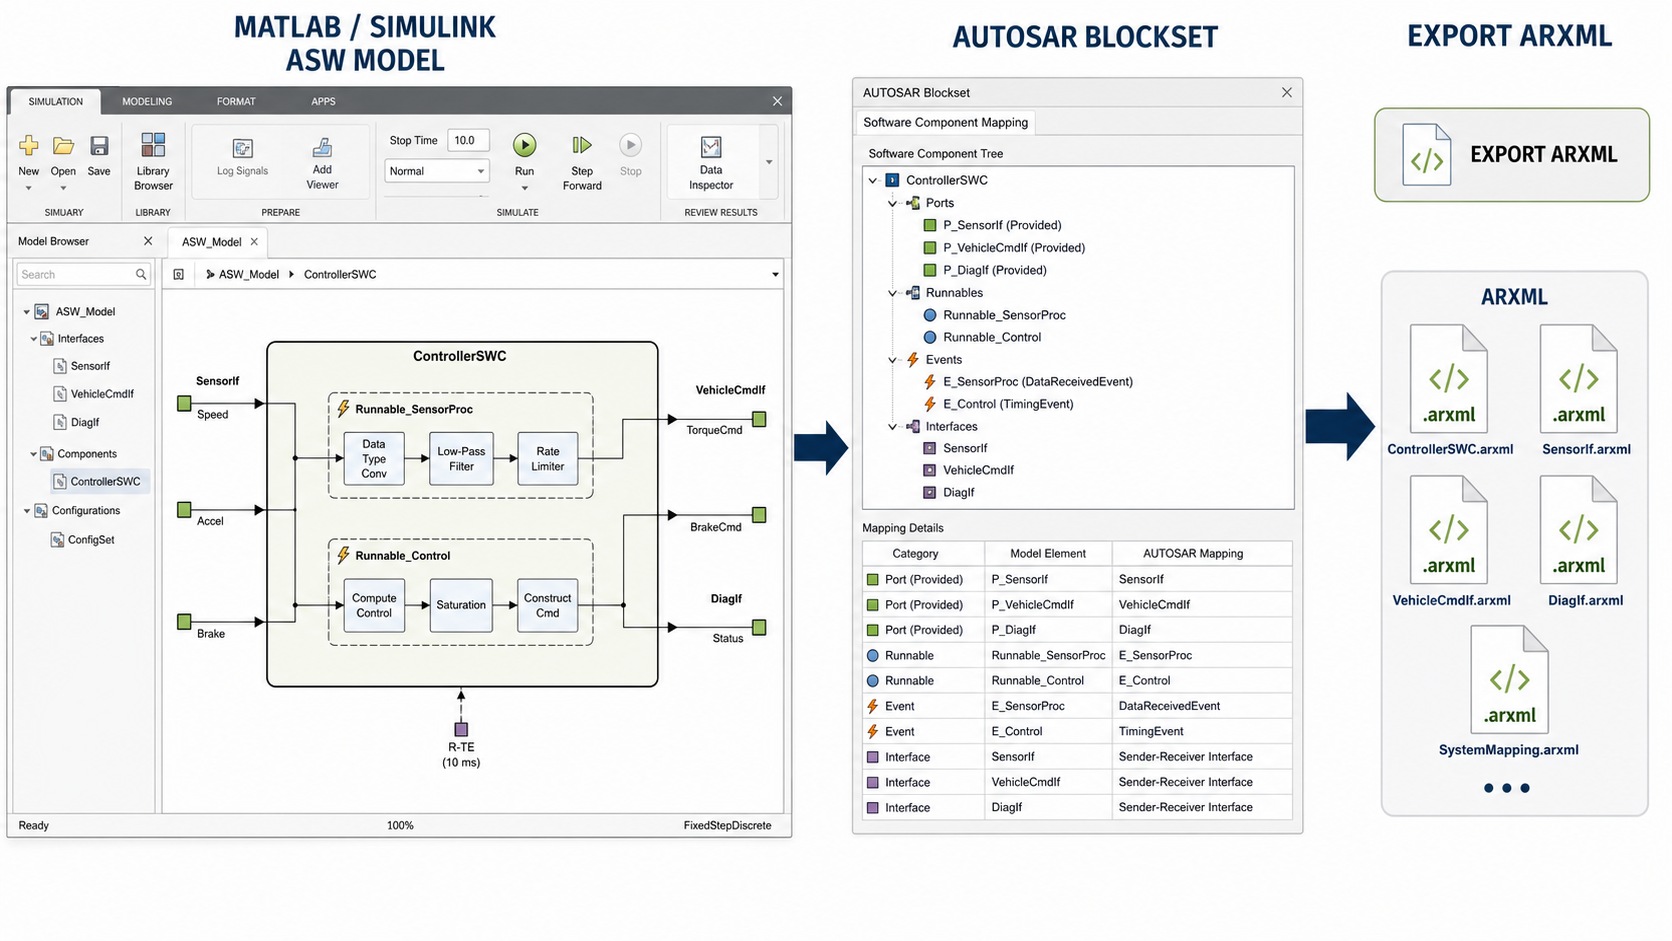The height and width of the screenshot is (941, 1672).
Task: Click FixedStepDiscrete in status bar
Action: [x=727, y=826]
